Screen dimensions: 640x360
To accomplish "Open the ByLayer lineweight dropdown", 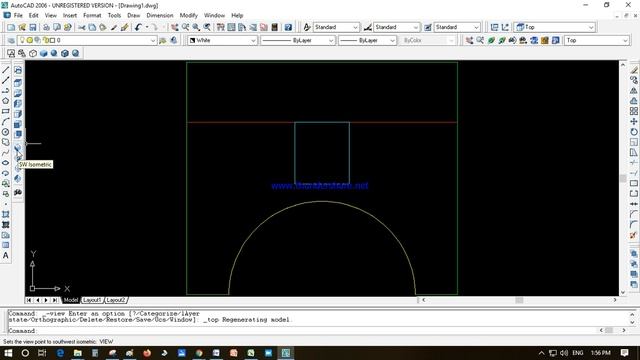I will click(392, 40).
